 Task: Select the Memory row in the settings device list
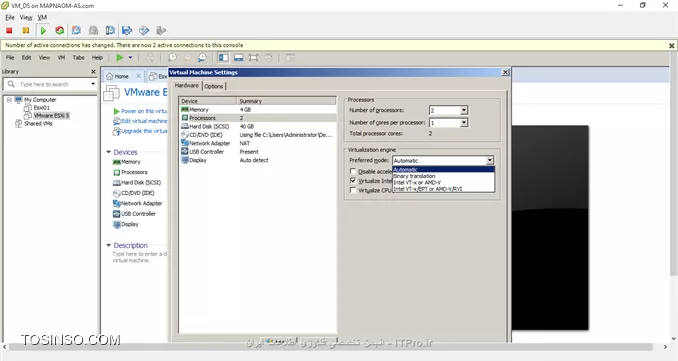tap(258, 109)
